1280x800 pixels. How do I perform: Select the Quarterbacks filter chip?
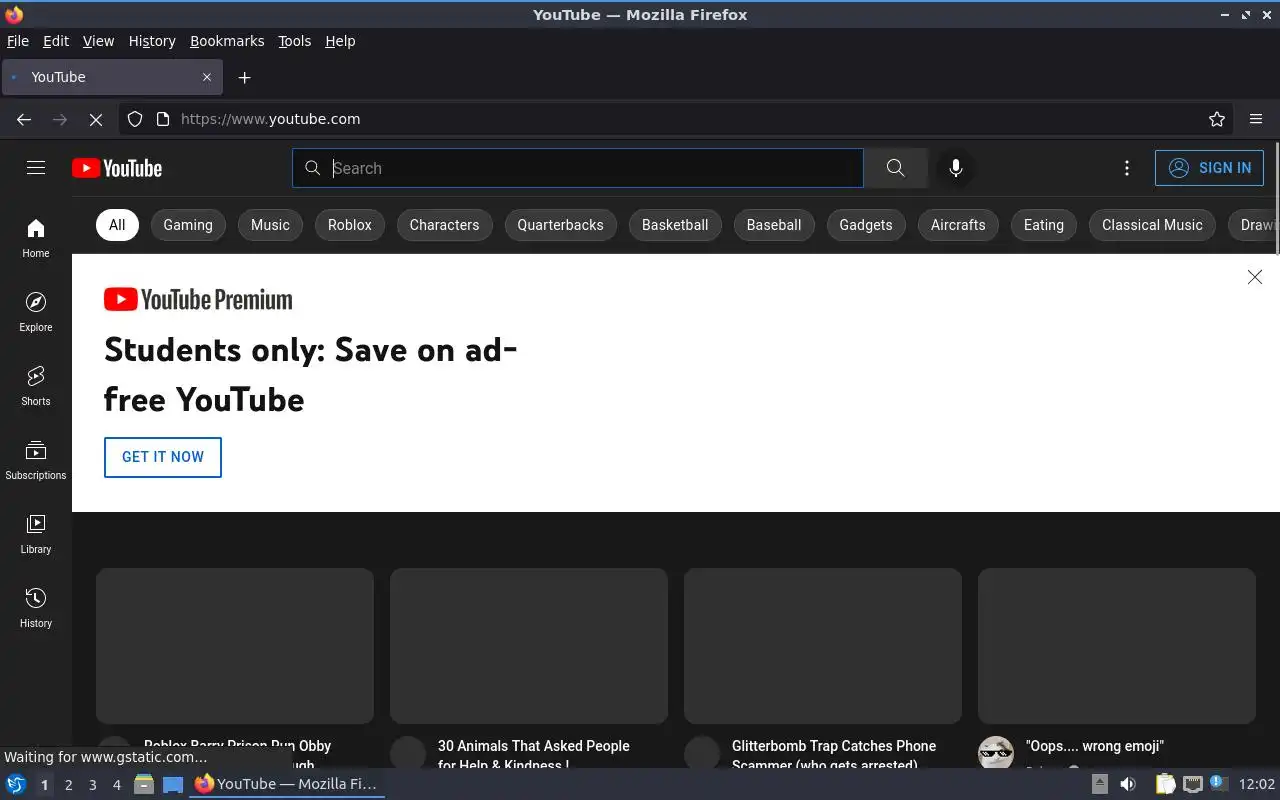pos(560,225)
